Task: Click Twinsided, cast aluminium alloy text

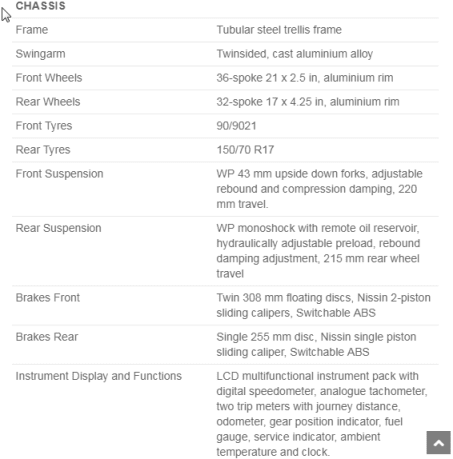Action: (295, 54)
